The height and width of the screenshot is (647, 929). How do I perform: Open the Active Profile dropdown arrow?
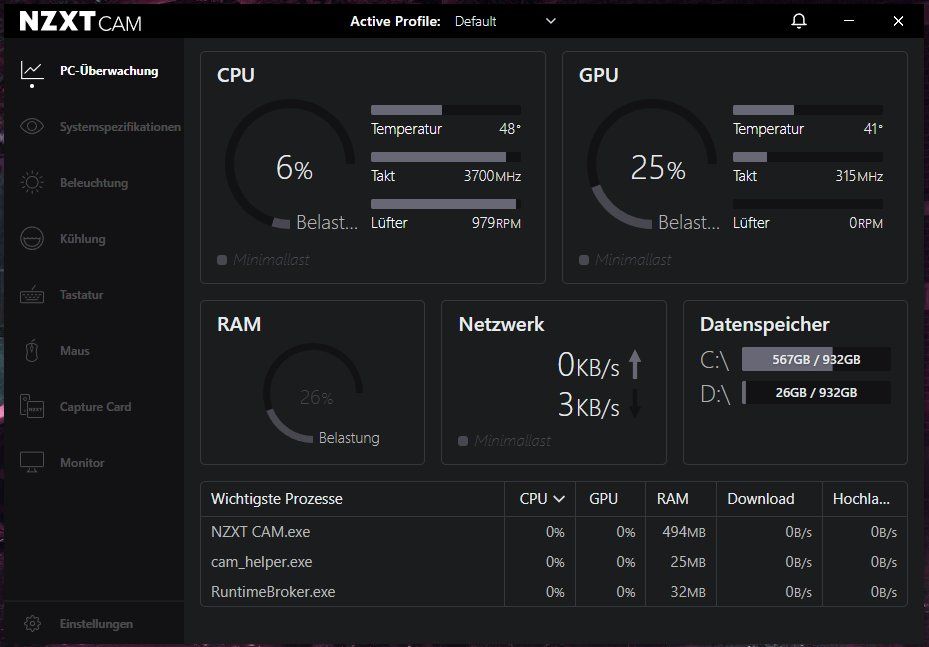(551, 21)
